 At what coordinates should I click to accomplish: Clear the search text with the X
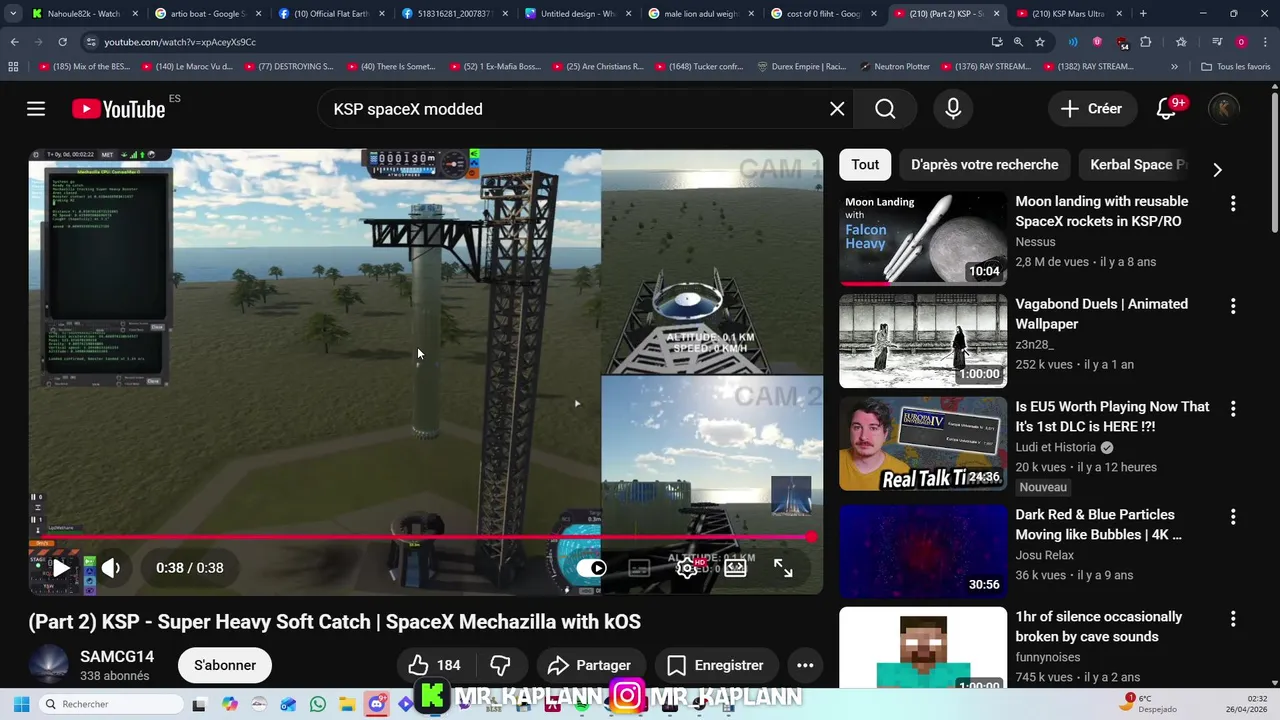coord(837,109)
